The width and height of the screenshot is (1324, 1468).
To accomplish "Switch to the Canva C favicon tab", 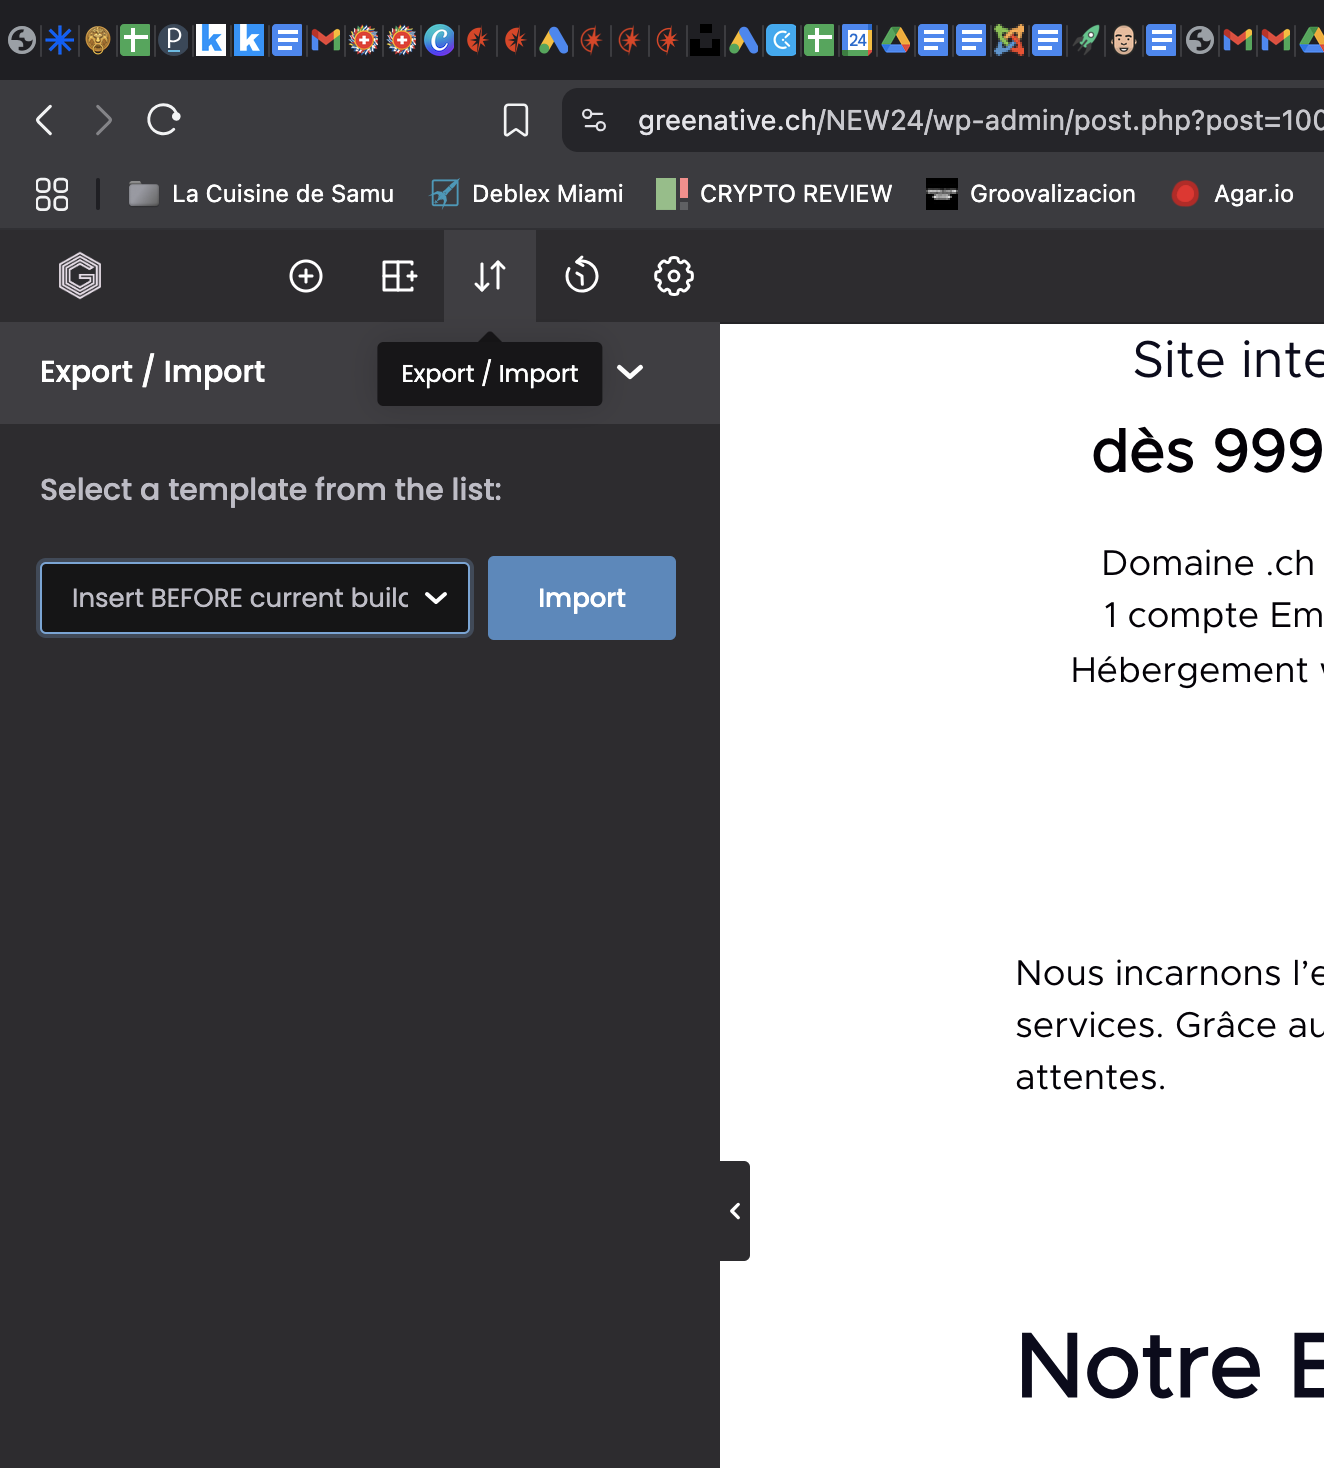I will click(x=440, y=40).
